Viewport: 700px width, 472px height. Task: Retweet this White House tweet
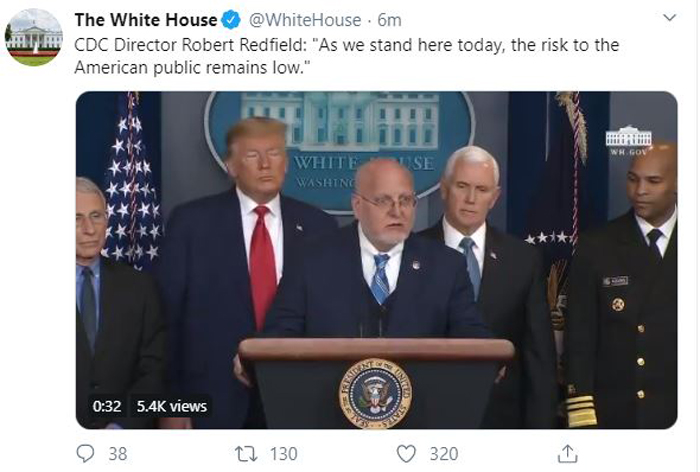246,454
